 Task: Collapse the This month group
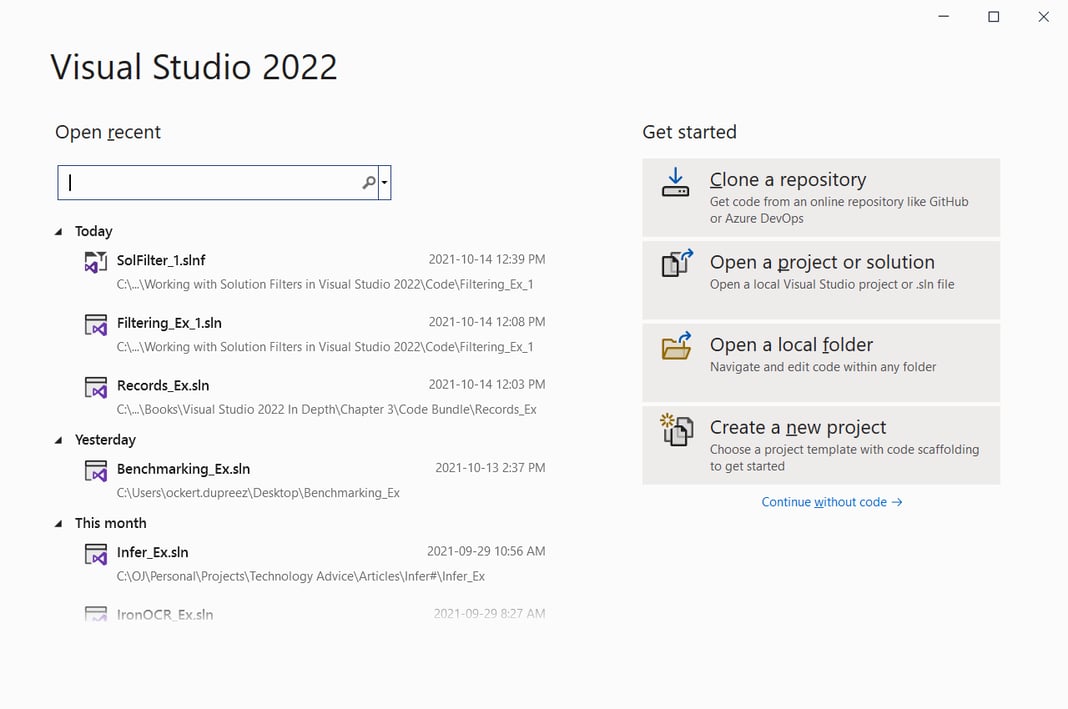pyautogui.click(x=59, y=522)
